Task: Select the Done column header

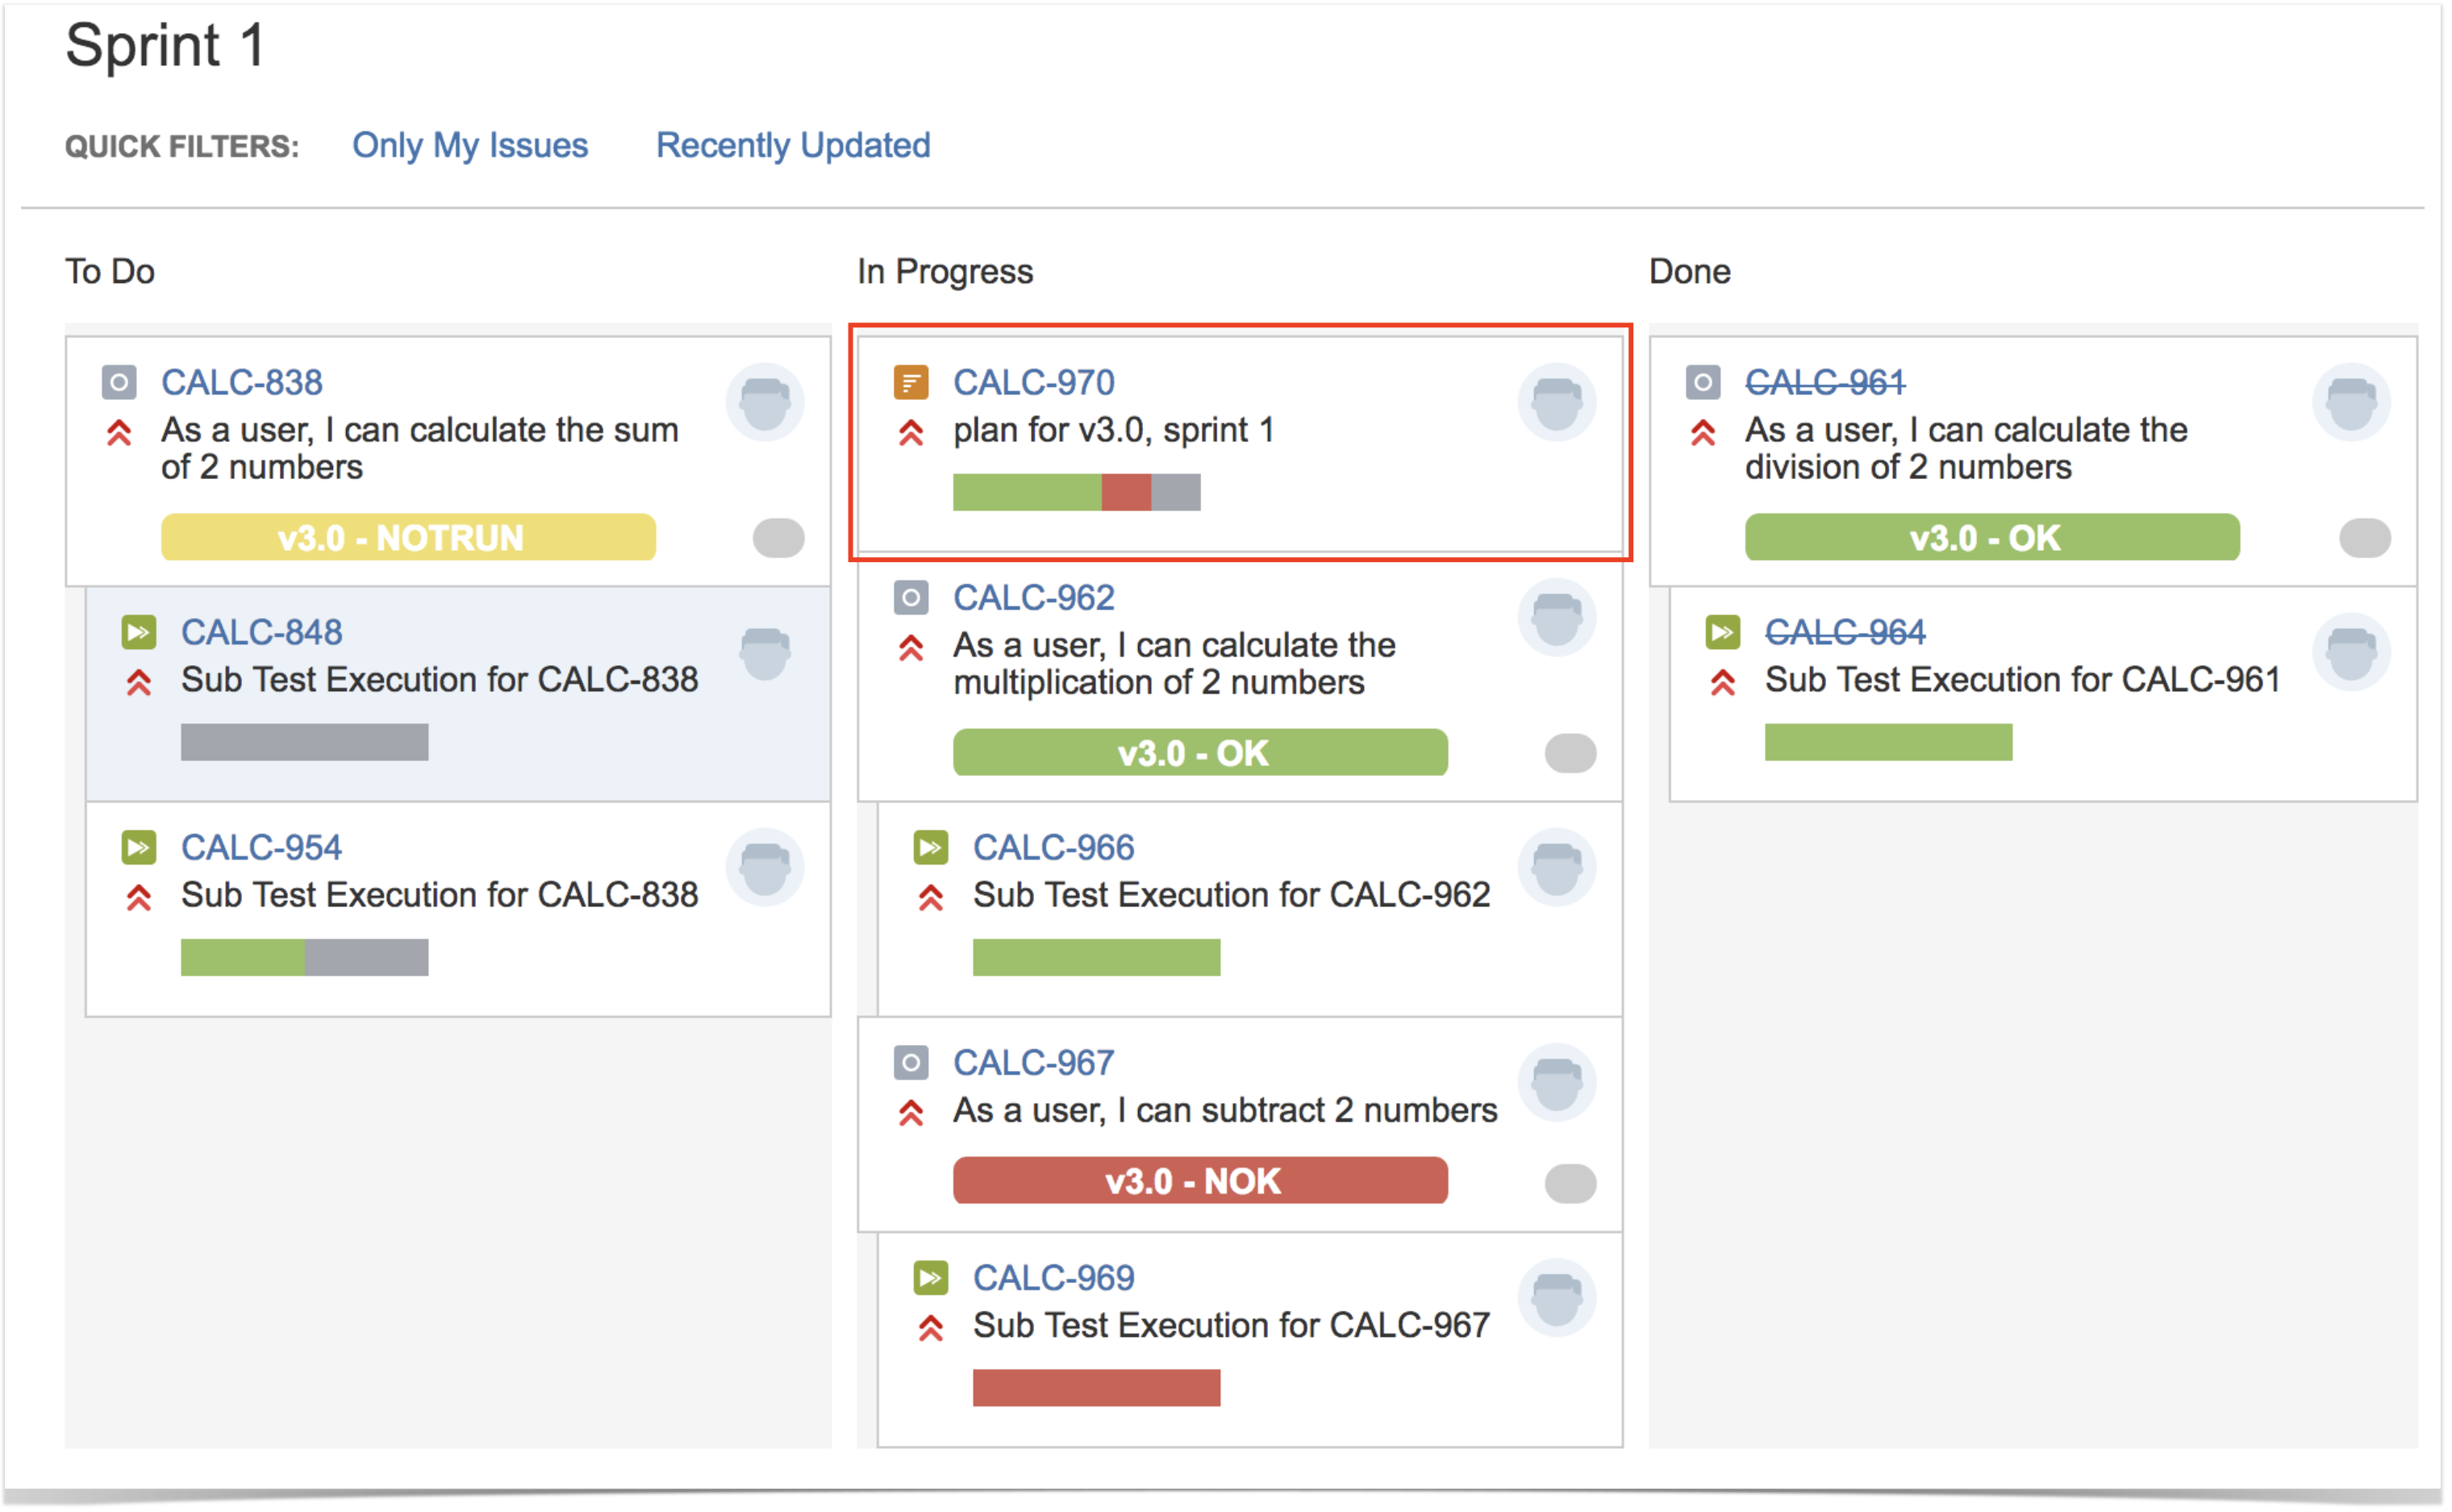Action: [1690, 271]
